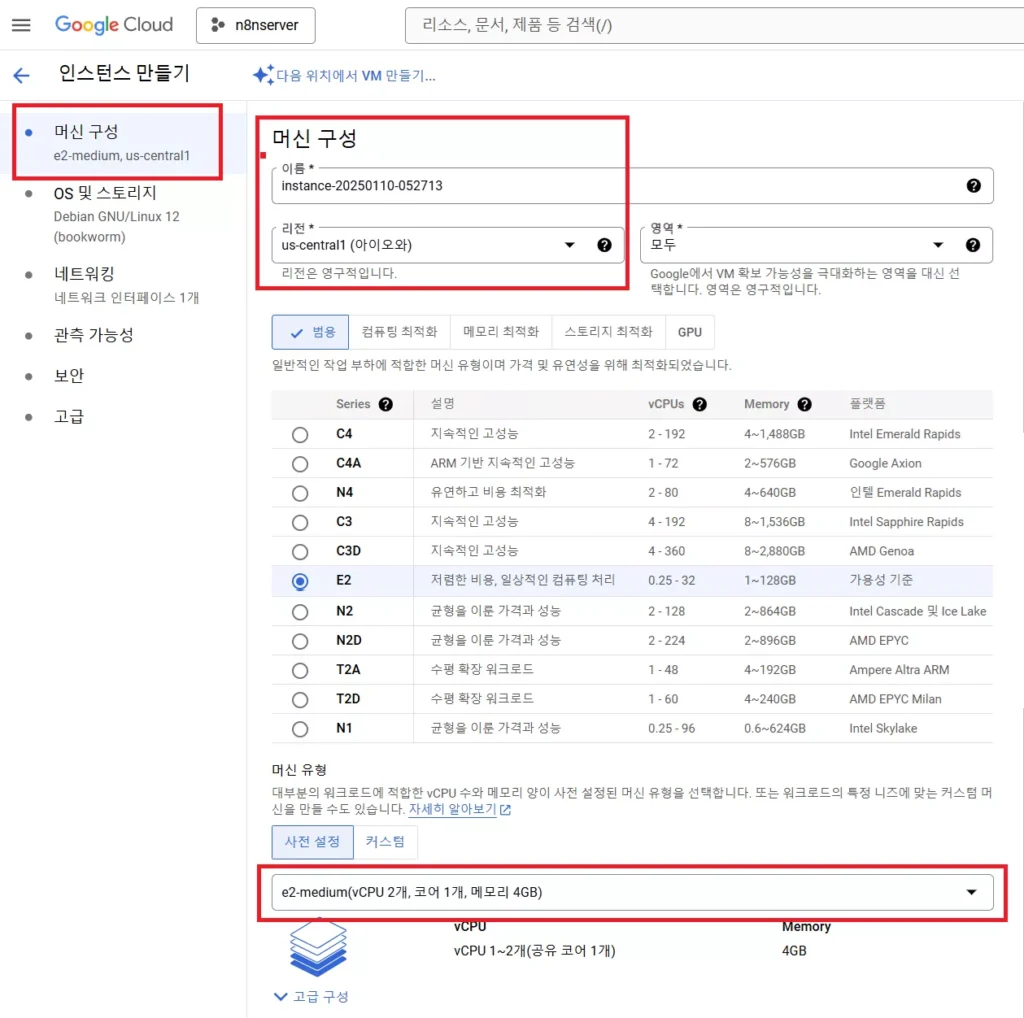Click the Google Axion platform cell

[885, 464]
